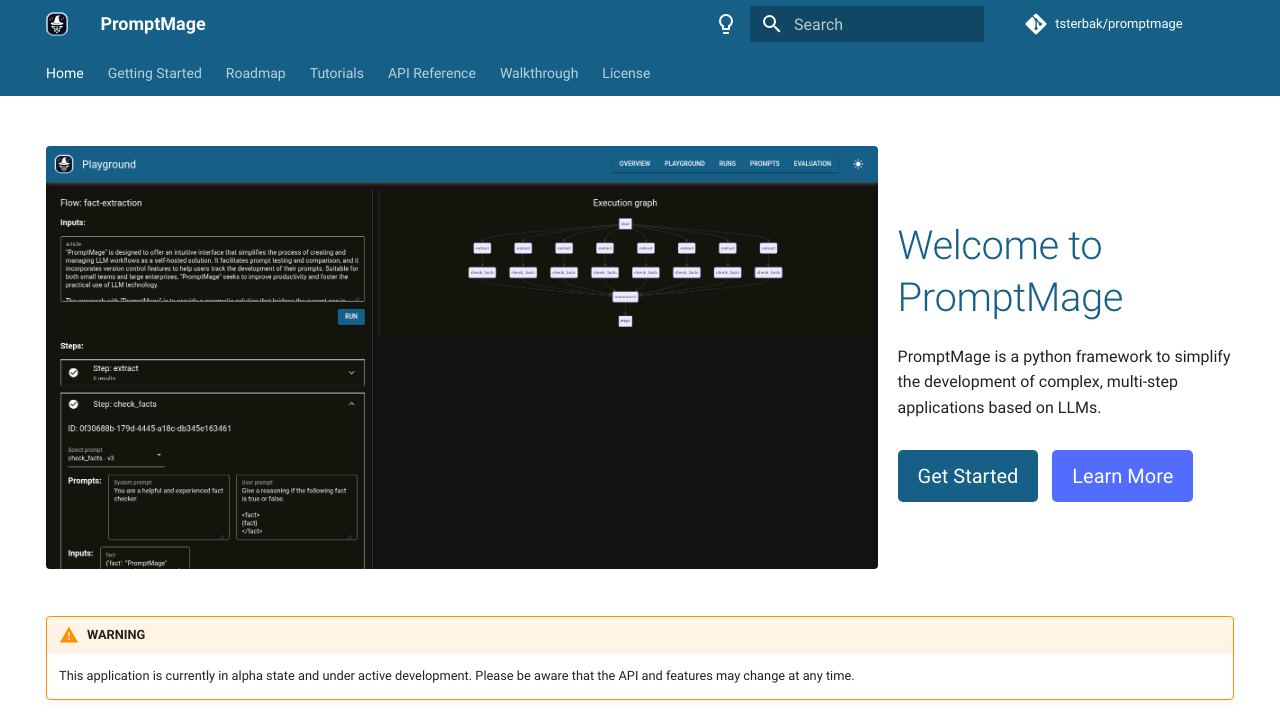The width and height of the screenshot is (1280, 720).
Task: Click the alpha state warning message text
Action: 457,676
